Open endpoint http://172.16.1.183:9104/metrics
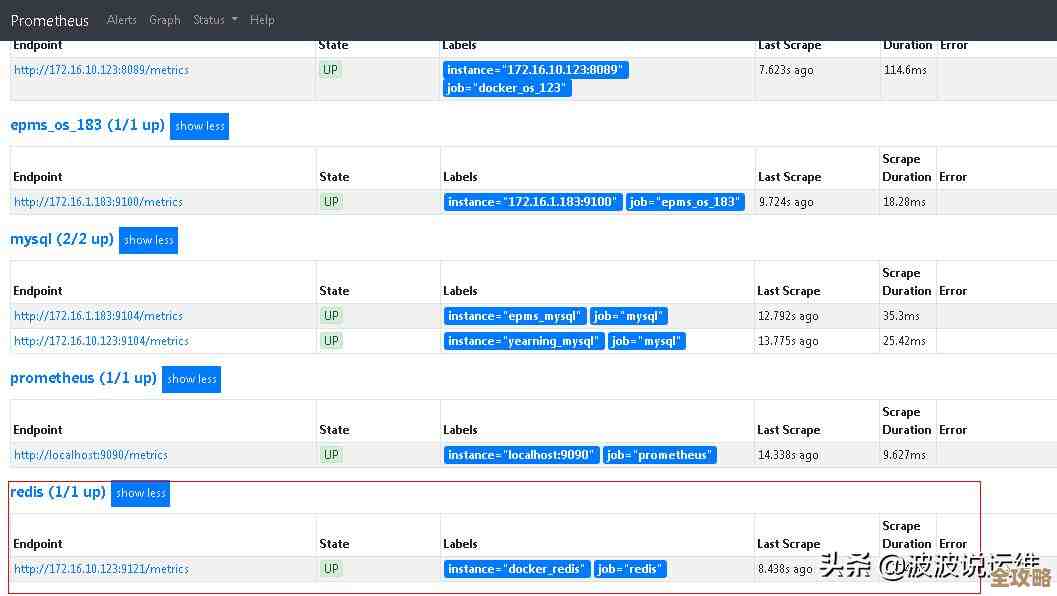This screenshot has width=1057, height=596. pyautogui.click(x=98, y=316)
